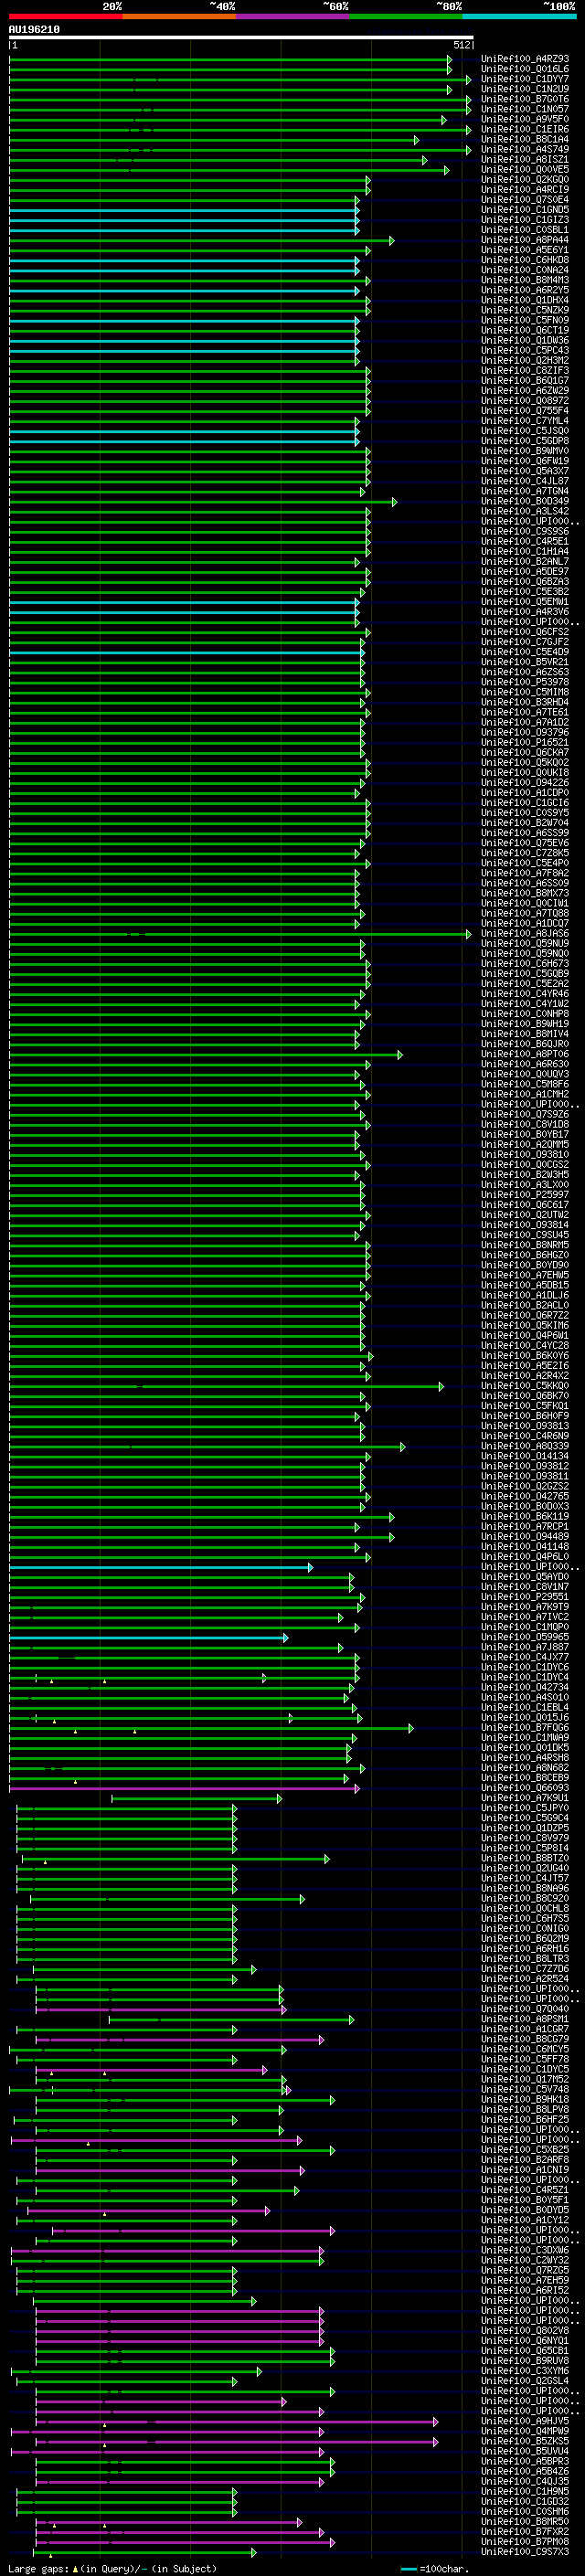
Task: Select label UniRef100_Q2KGQ0
Action: pos(525,180)
